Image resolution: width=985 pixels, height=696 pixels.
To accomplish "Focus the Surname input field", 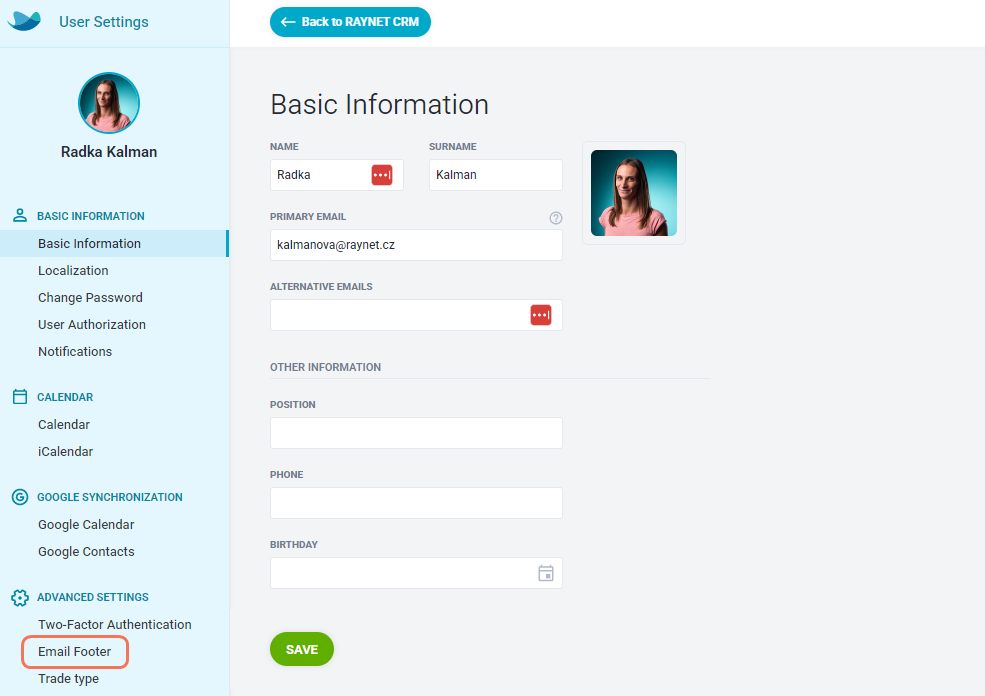I will (496, 175).
